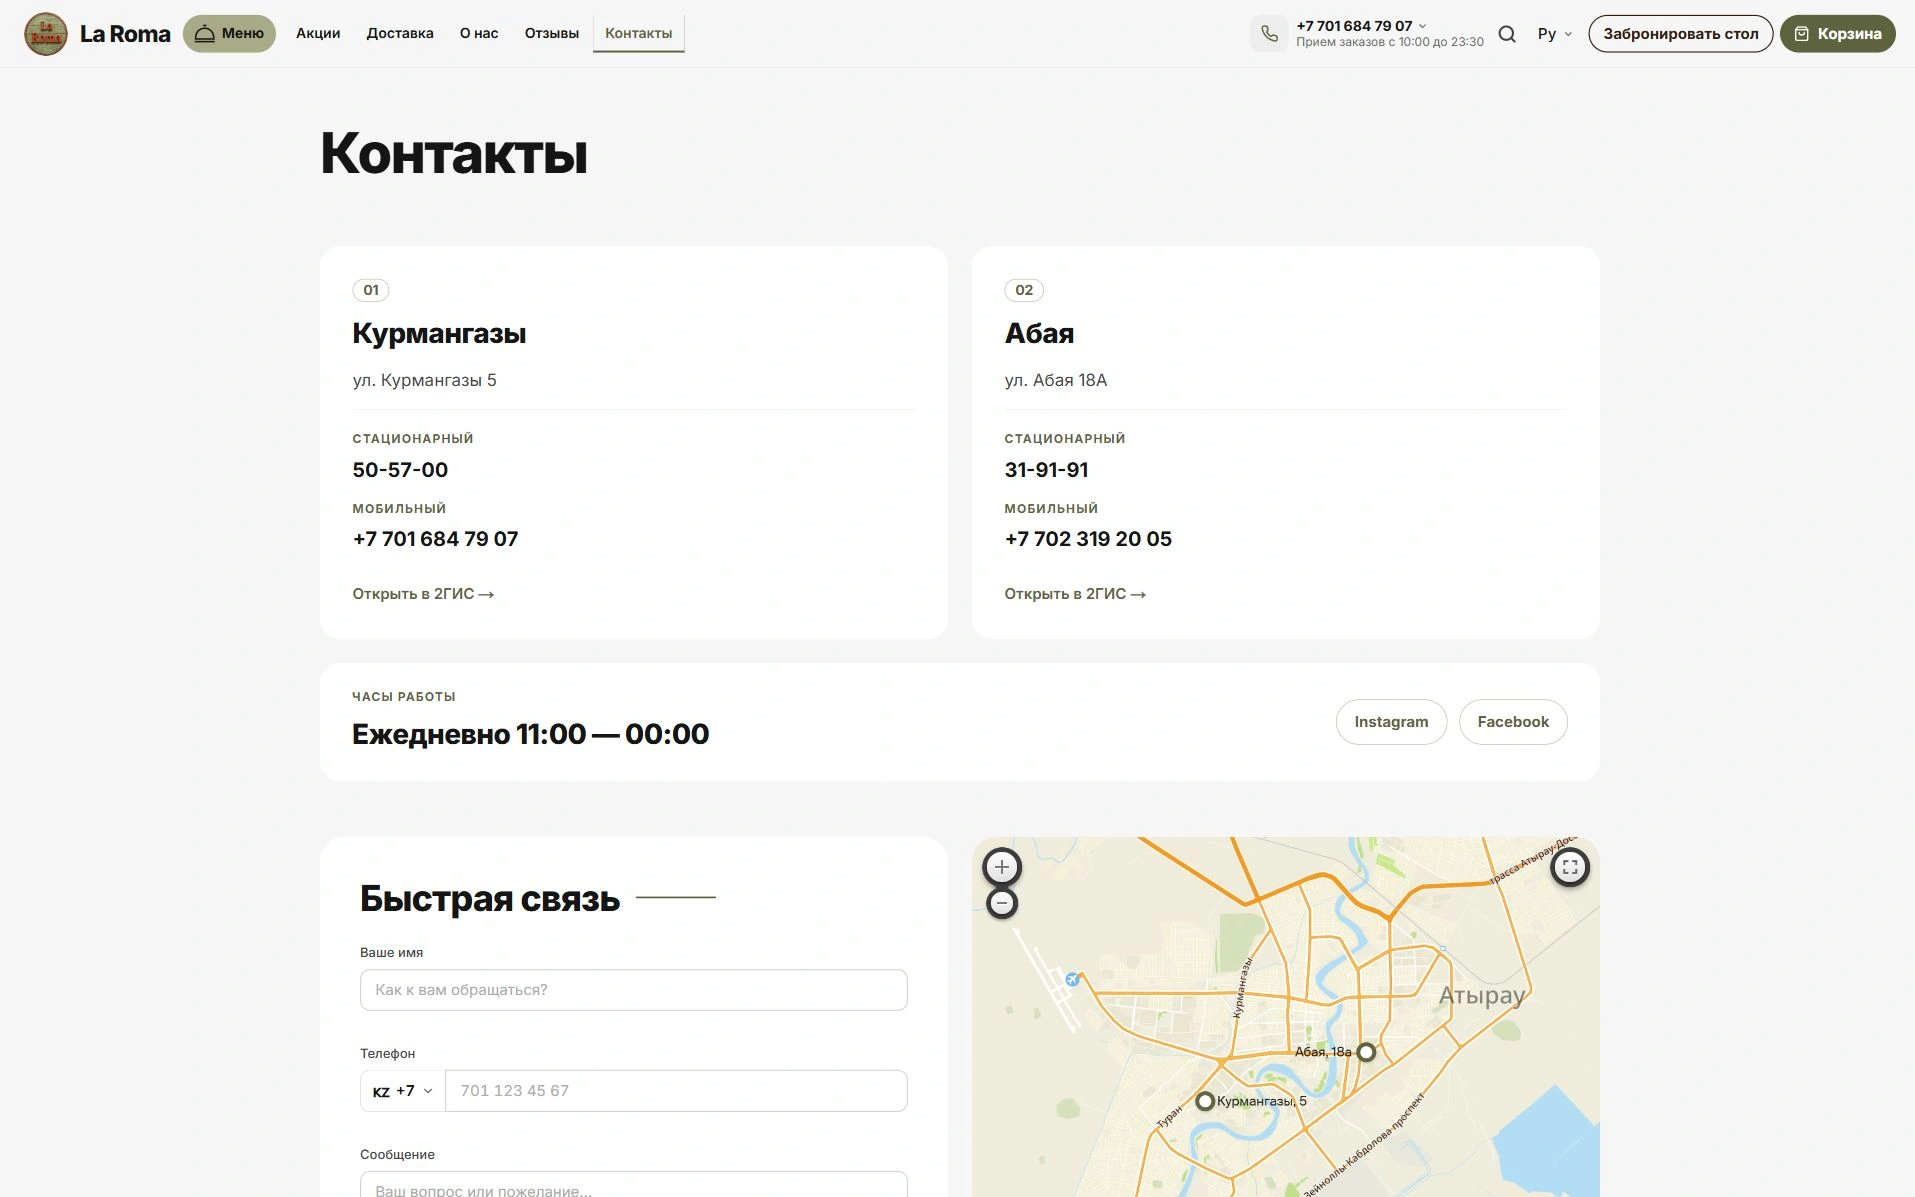Click the address ул. Курмангазы 5

tap(424, 380)
